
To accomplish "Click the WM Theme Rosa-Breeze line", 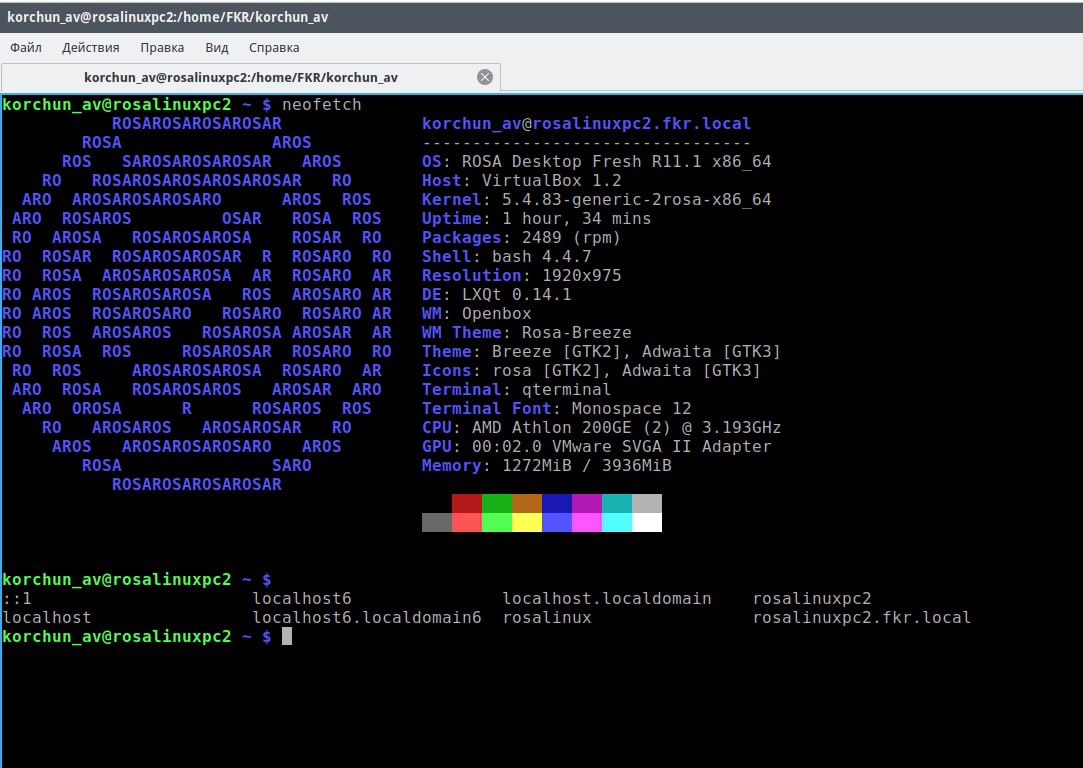I will click(526, 332).
